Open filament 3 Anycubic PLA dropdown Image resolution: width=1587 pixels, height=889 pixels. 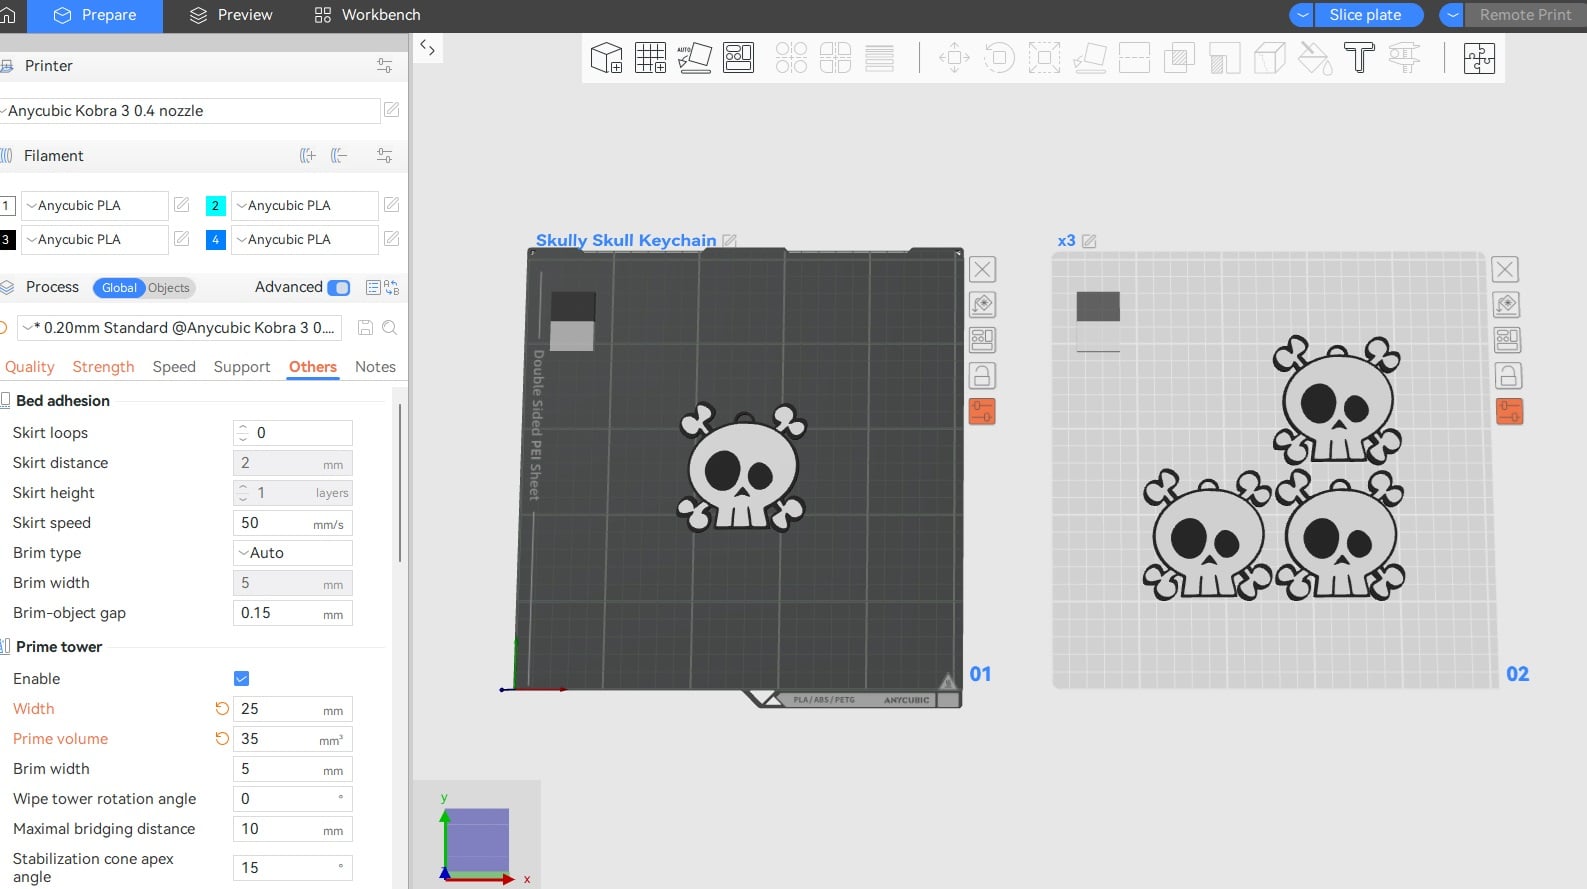[95, 240]
